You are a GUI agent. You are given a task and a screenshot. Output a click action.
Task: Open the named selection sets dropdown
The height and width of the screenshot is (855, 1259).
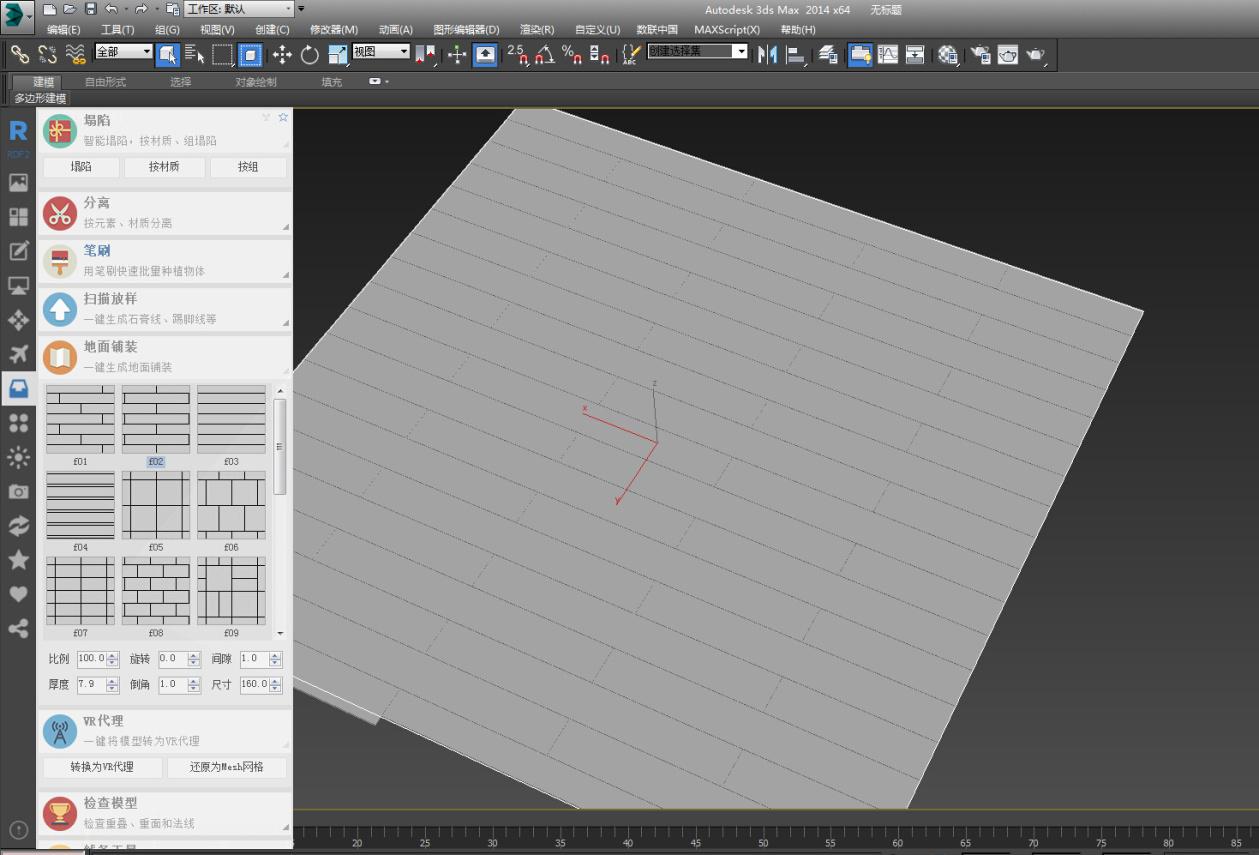698,51
